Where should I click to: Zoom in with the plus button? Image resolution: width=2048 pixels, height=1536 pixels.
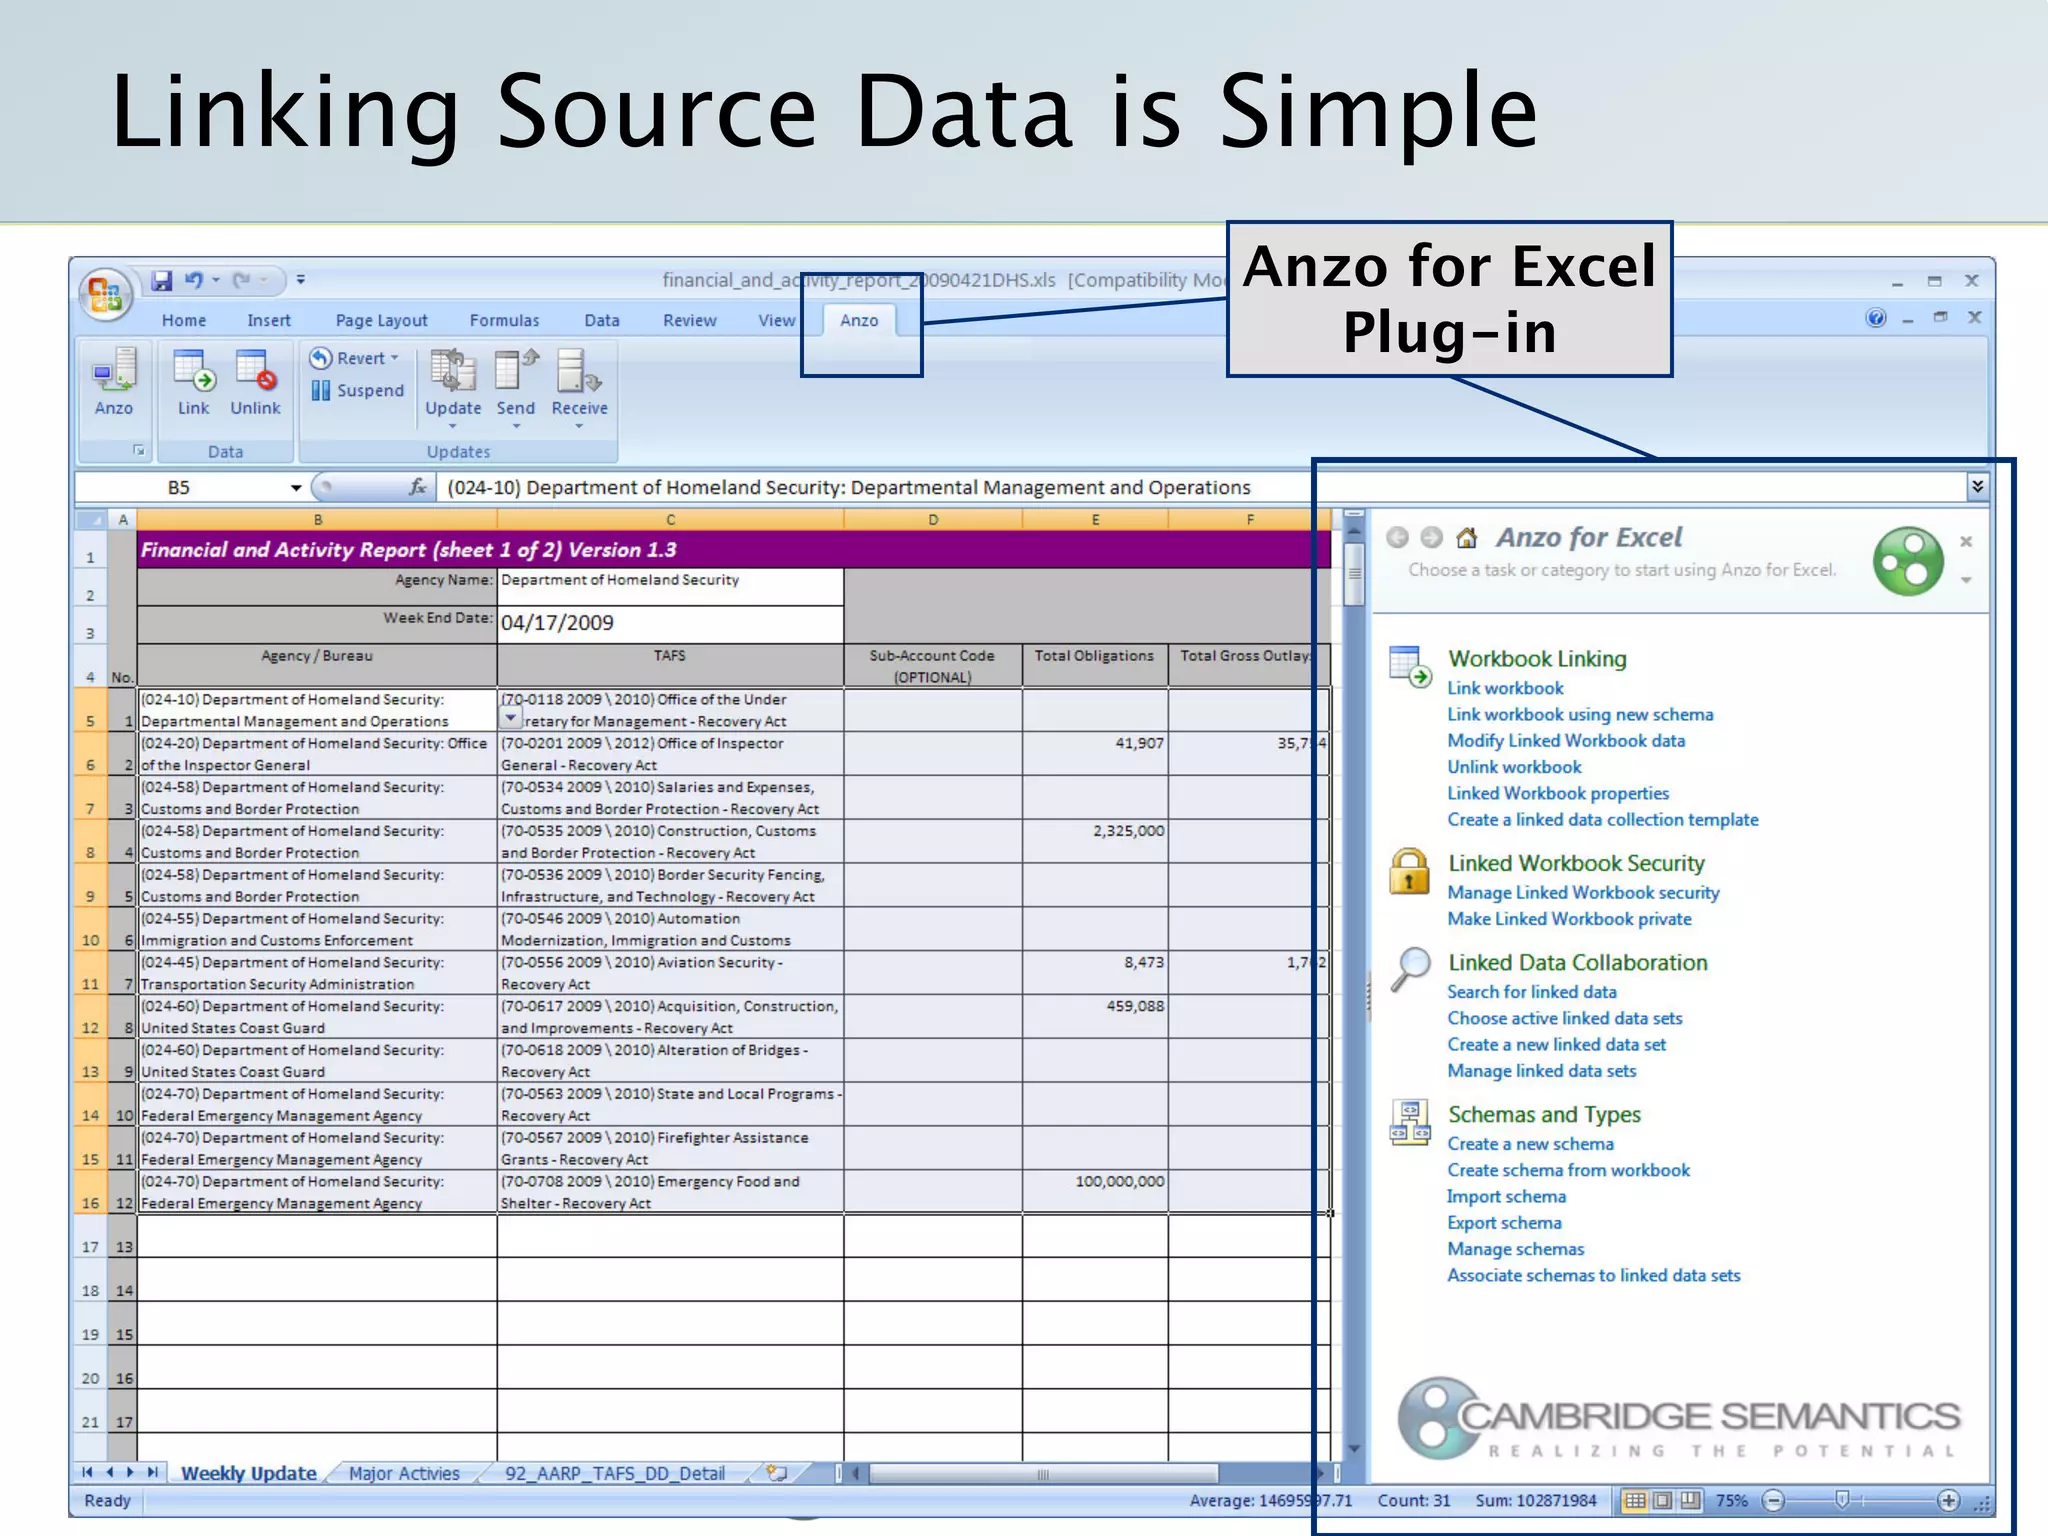click(1948, 1501)
